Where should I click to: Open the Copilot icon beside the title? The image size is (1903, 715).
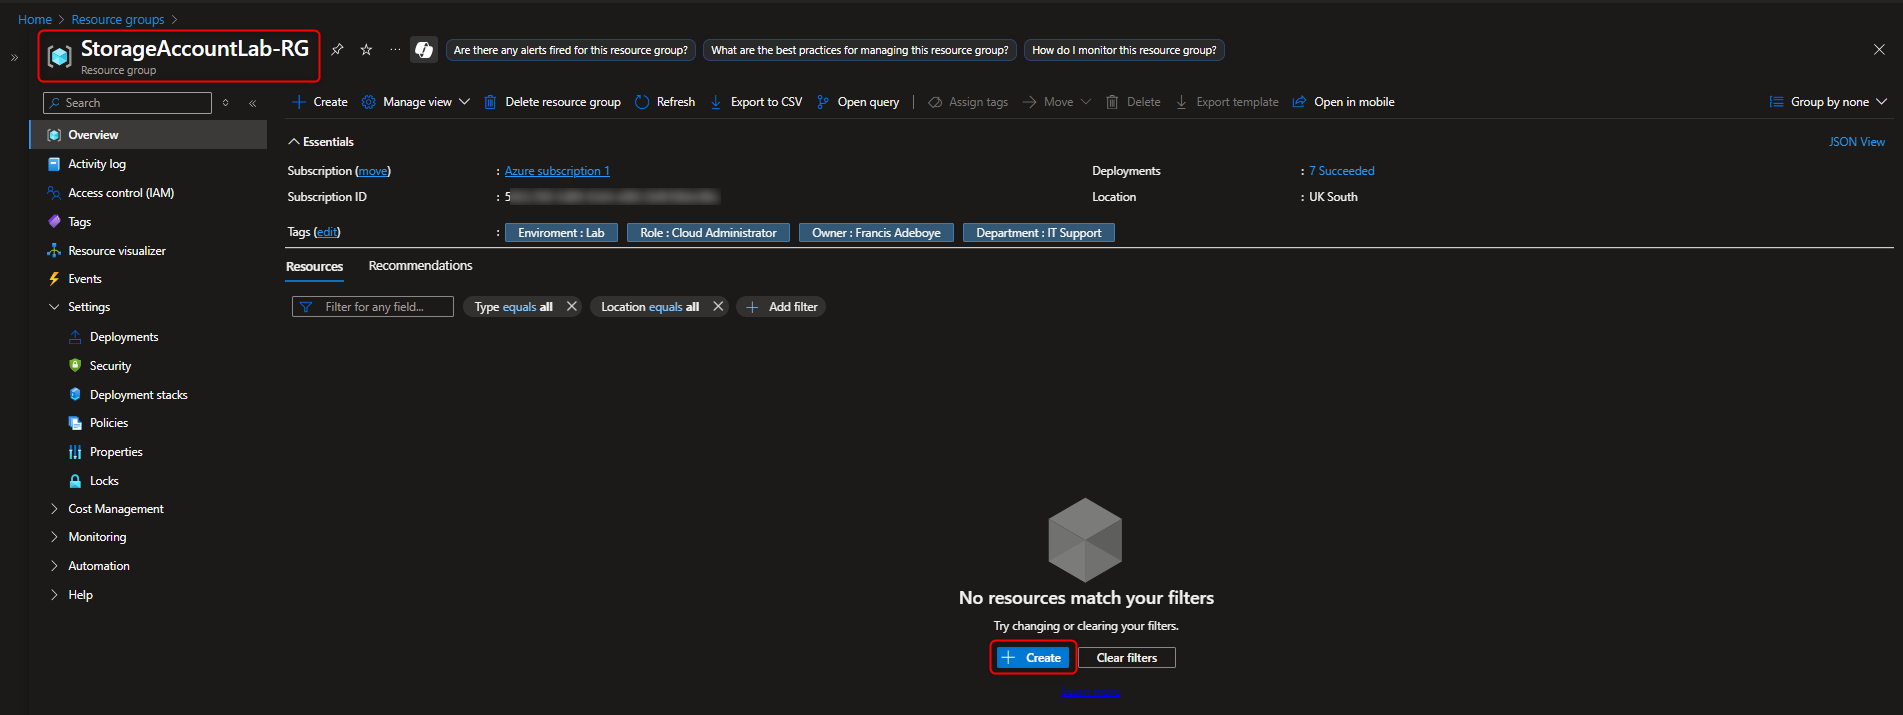[424, 50]
